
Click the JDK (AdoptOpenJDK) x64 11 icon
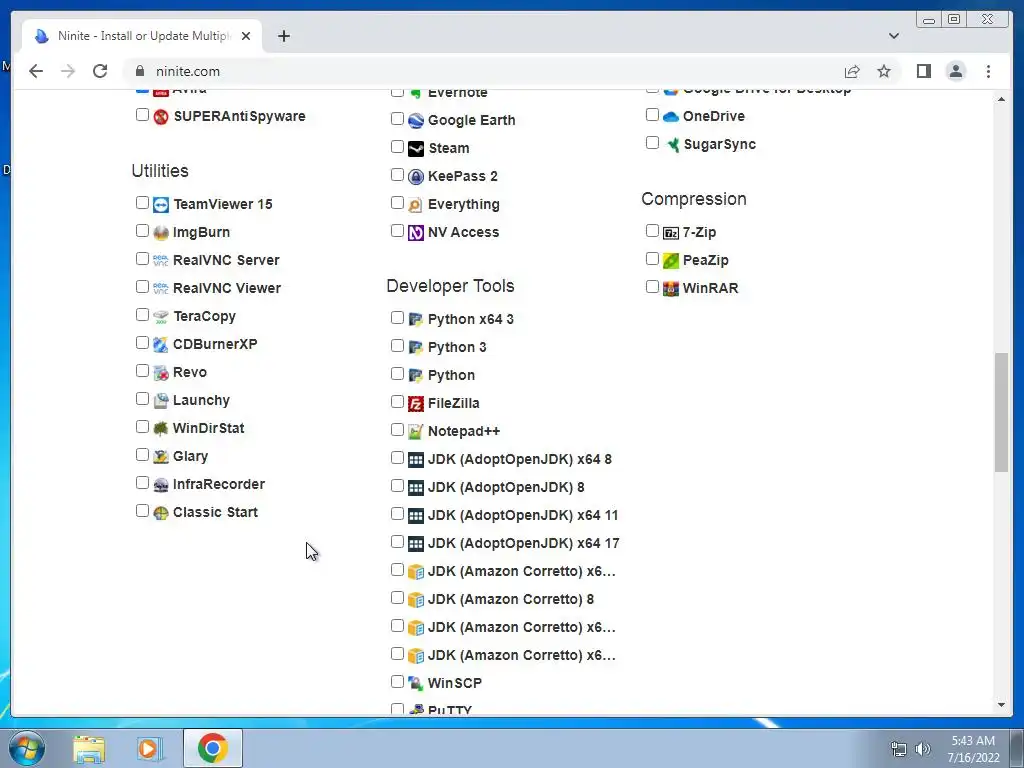[416, 516]
